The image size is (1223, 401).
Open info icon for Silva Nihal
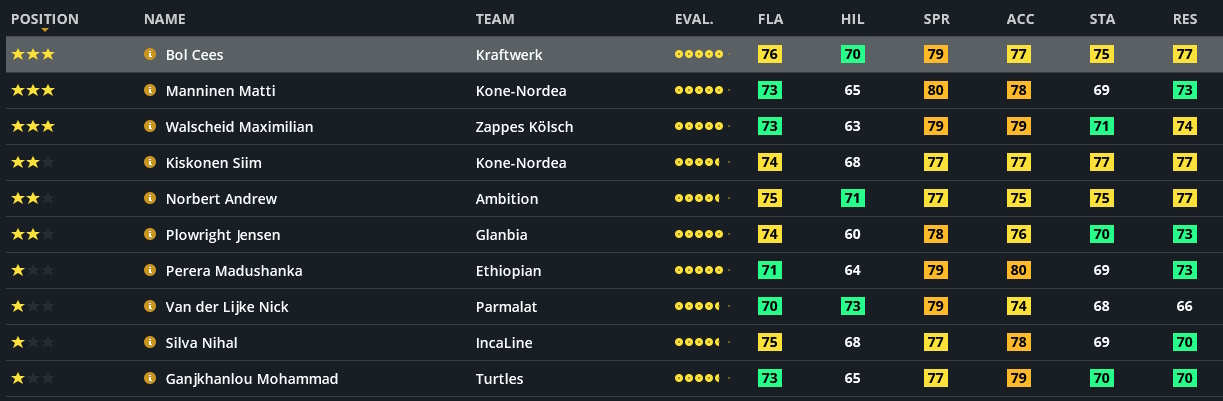tap(150, 343)
